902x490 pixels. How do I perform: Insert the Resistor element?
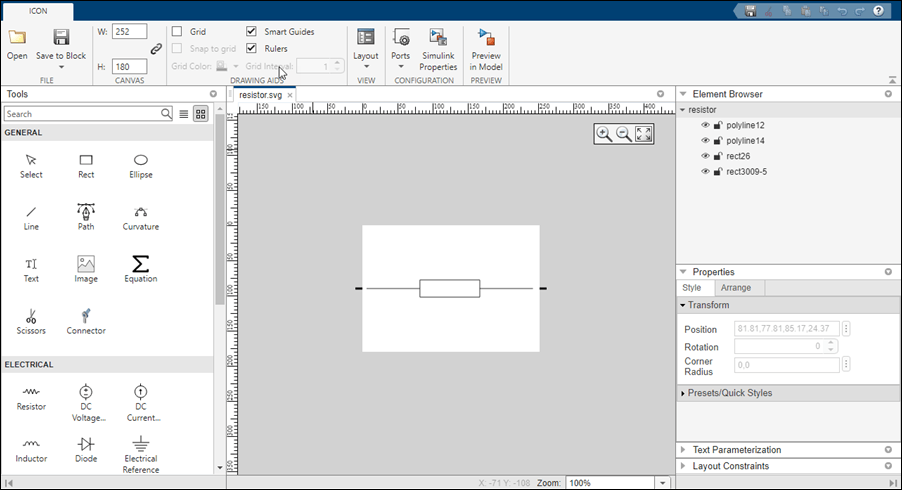tap(31, 398)
